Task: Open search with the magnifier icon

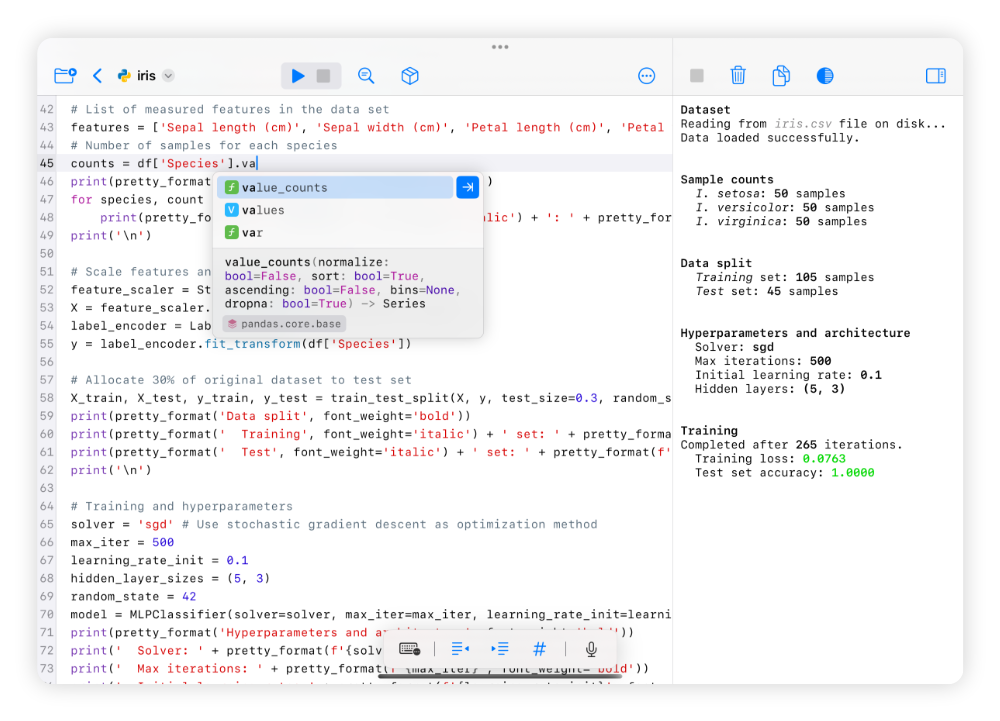Action: tap(366, 75)
